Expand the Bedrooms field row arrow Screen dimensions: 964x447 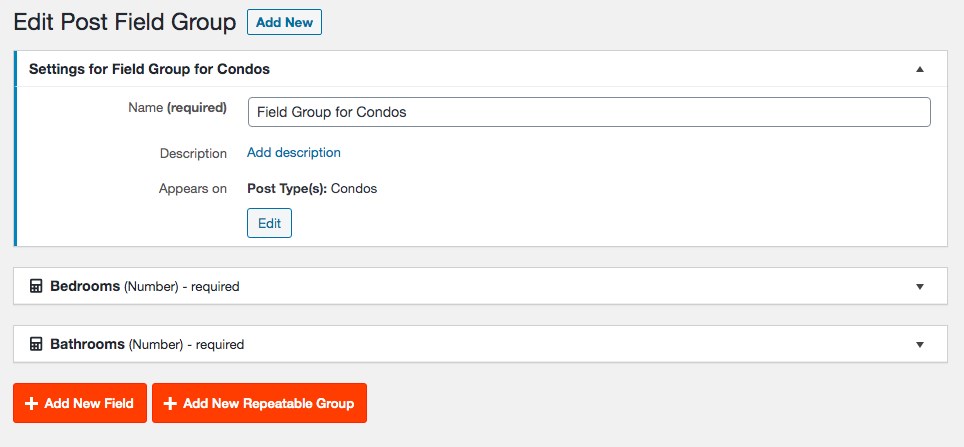tap(920, 287)
